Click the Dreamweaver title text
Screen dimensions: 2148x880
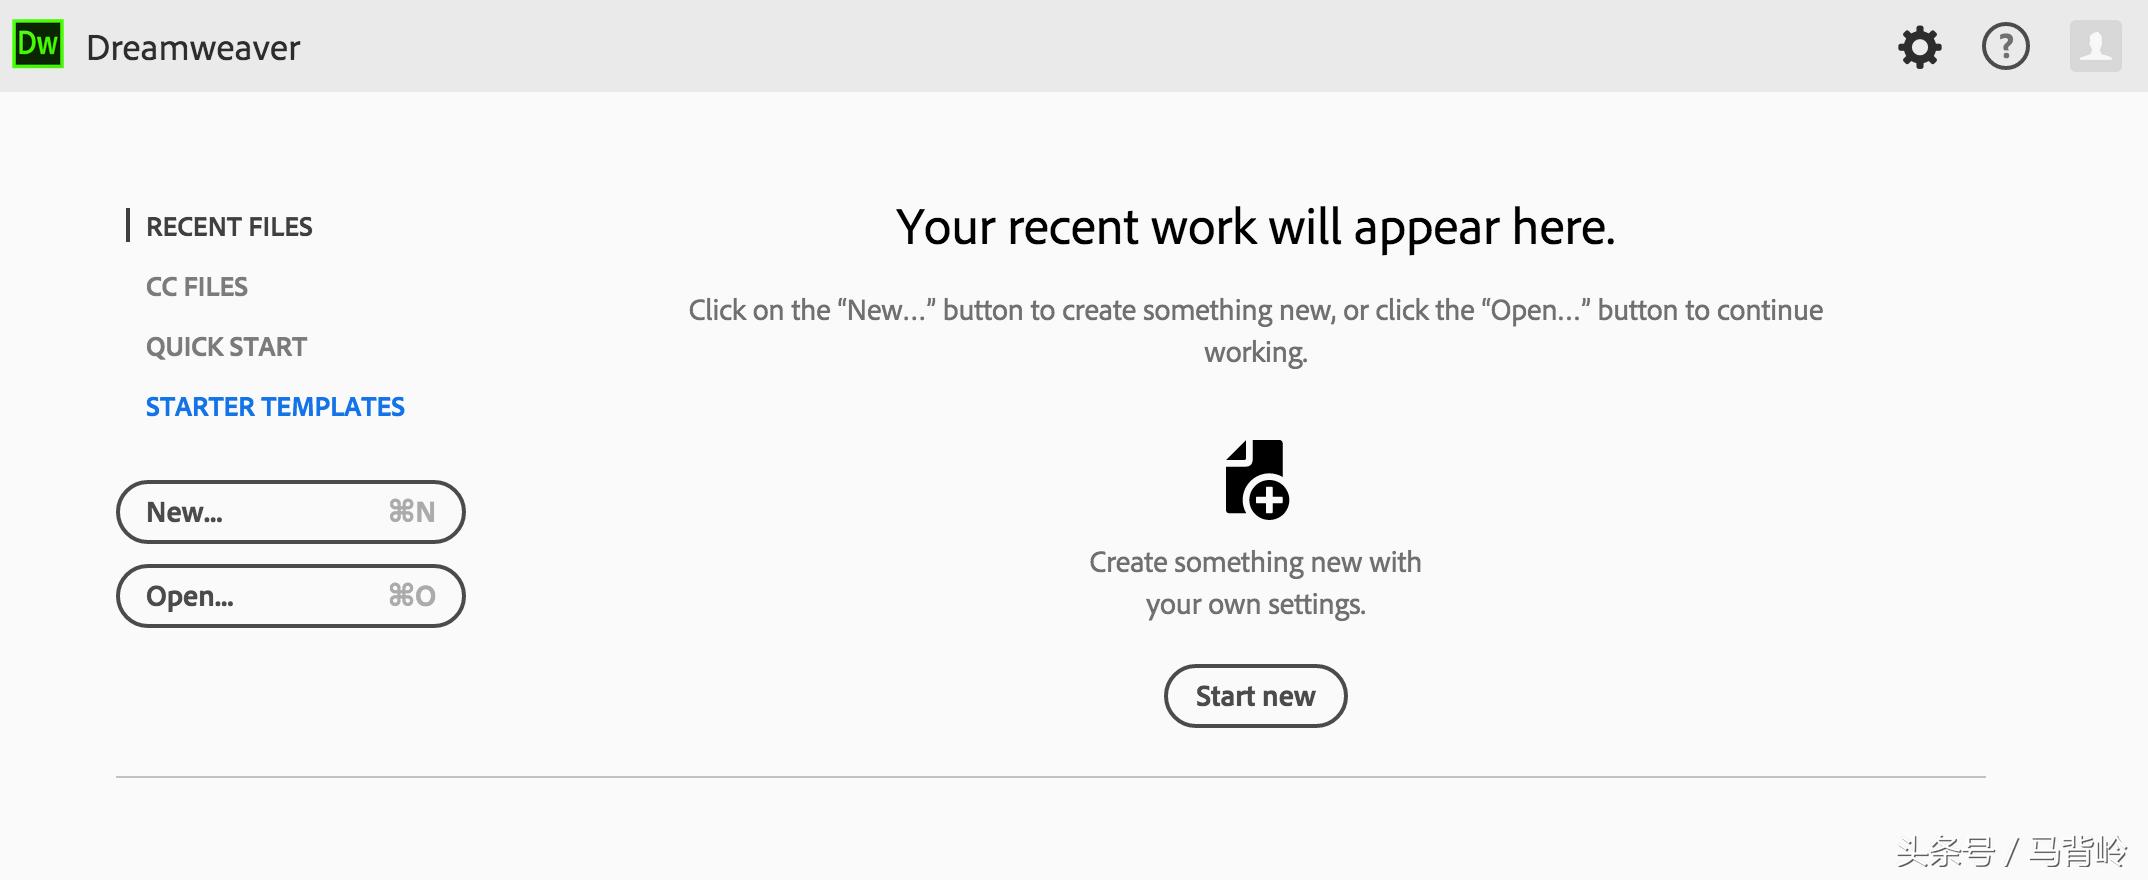point(193,48)
